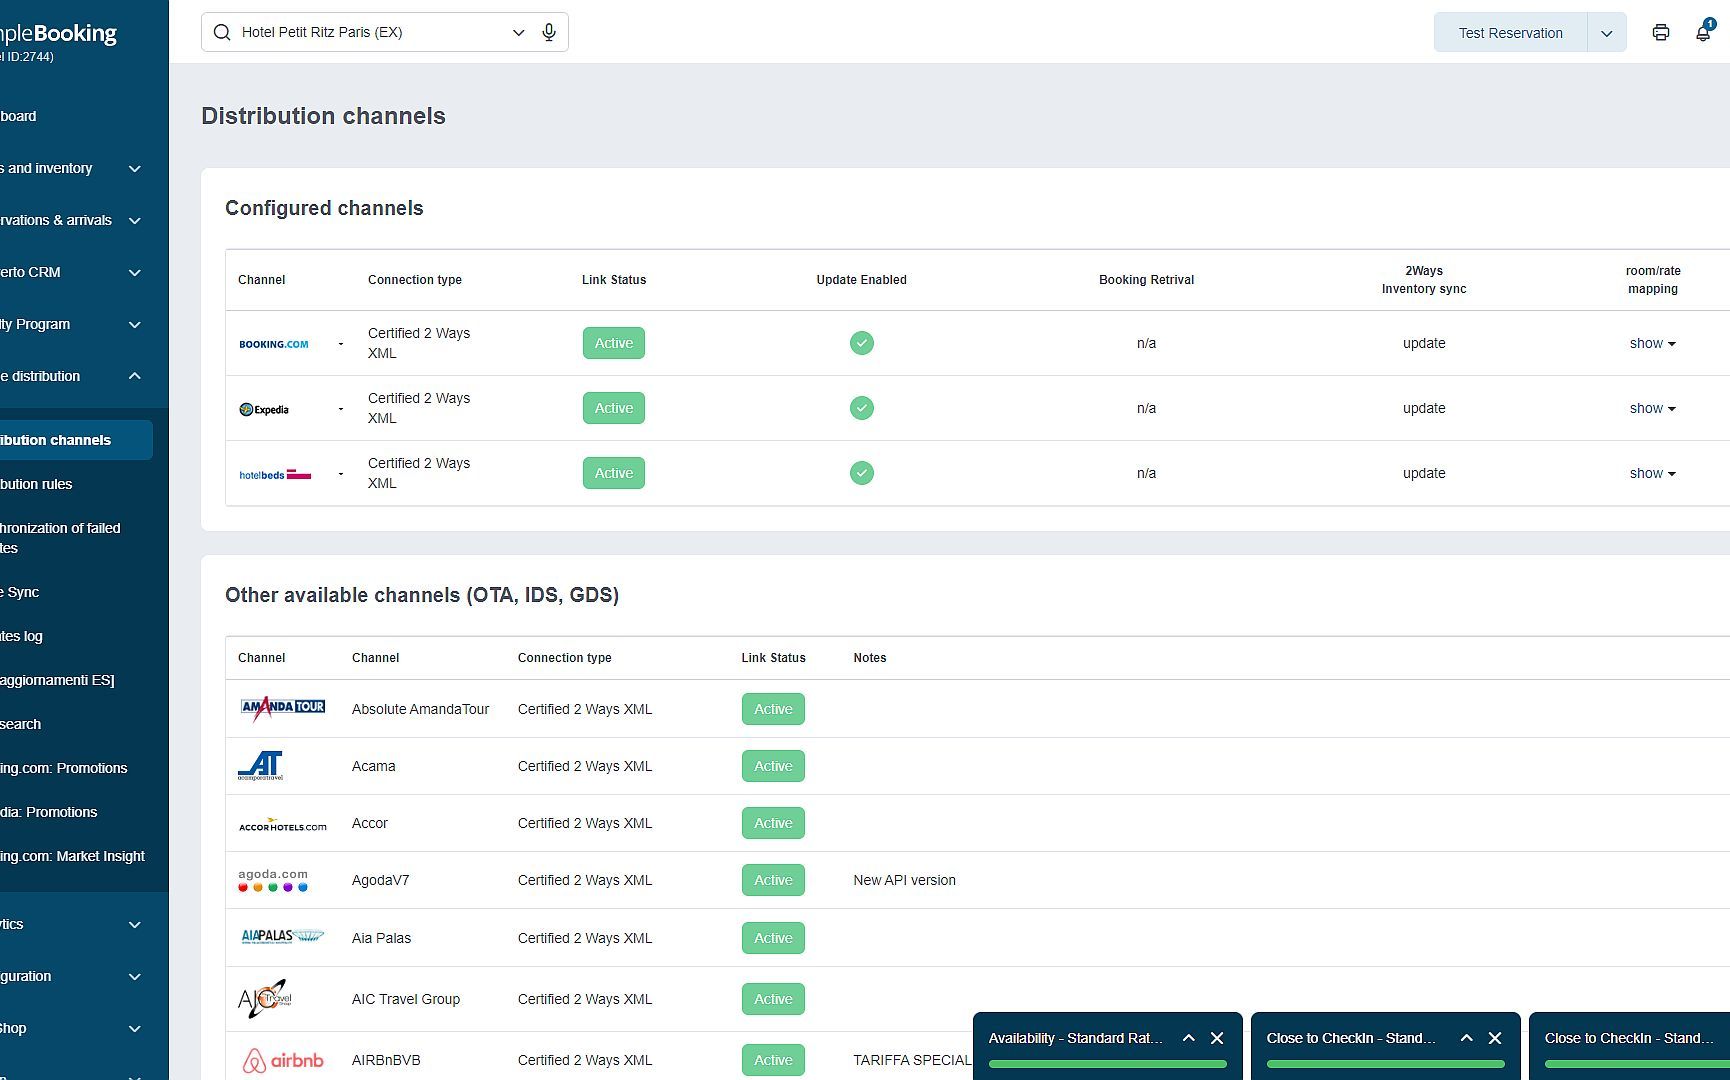
Task: Click the printer icon in header
Action: pyautogui.click(x=1660, y=32)
